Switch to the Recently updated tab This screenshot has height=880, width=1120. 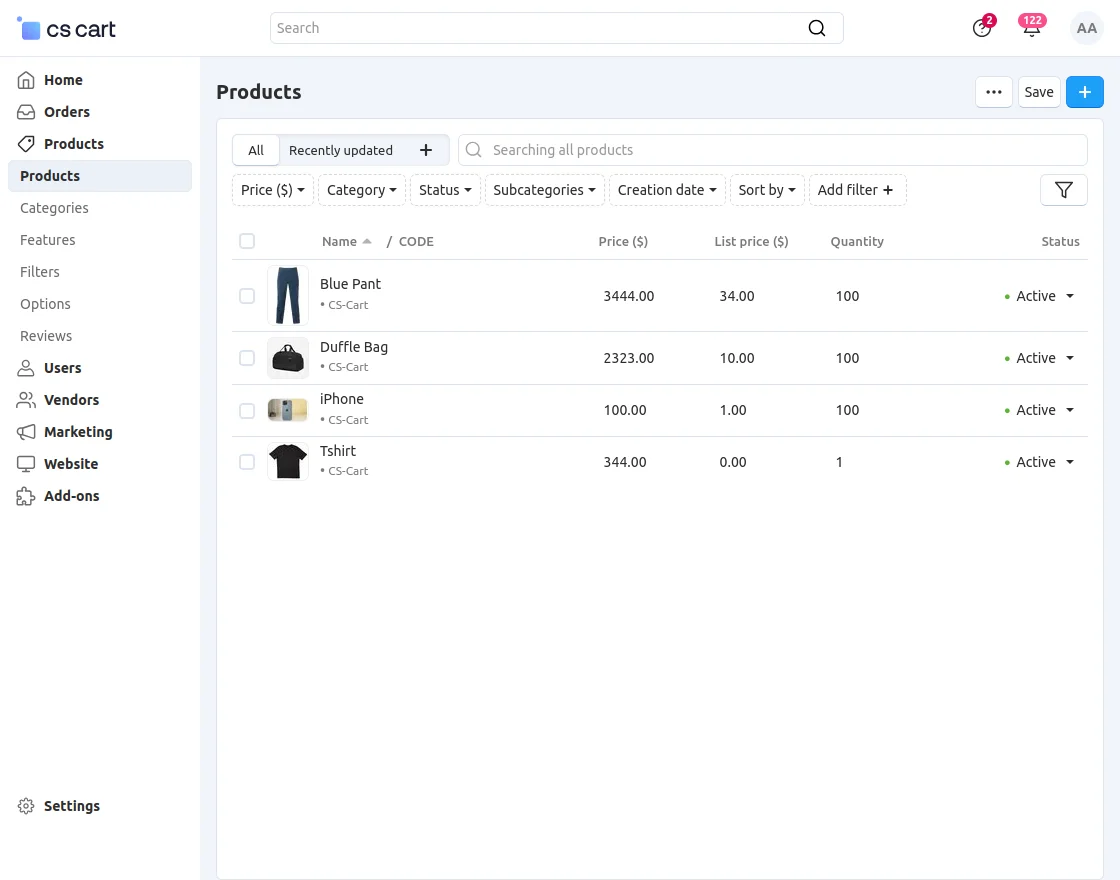[x=340, y=149]
